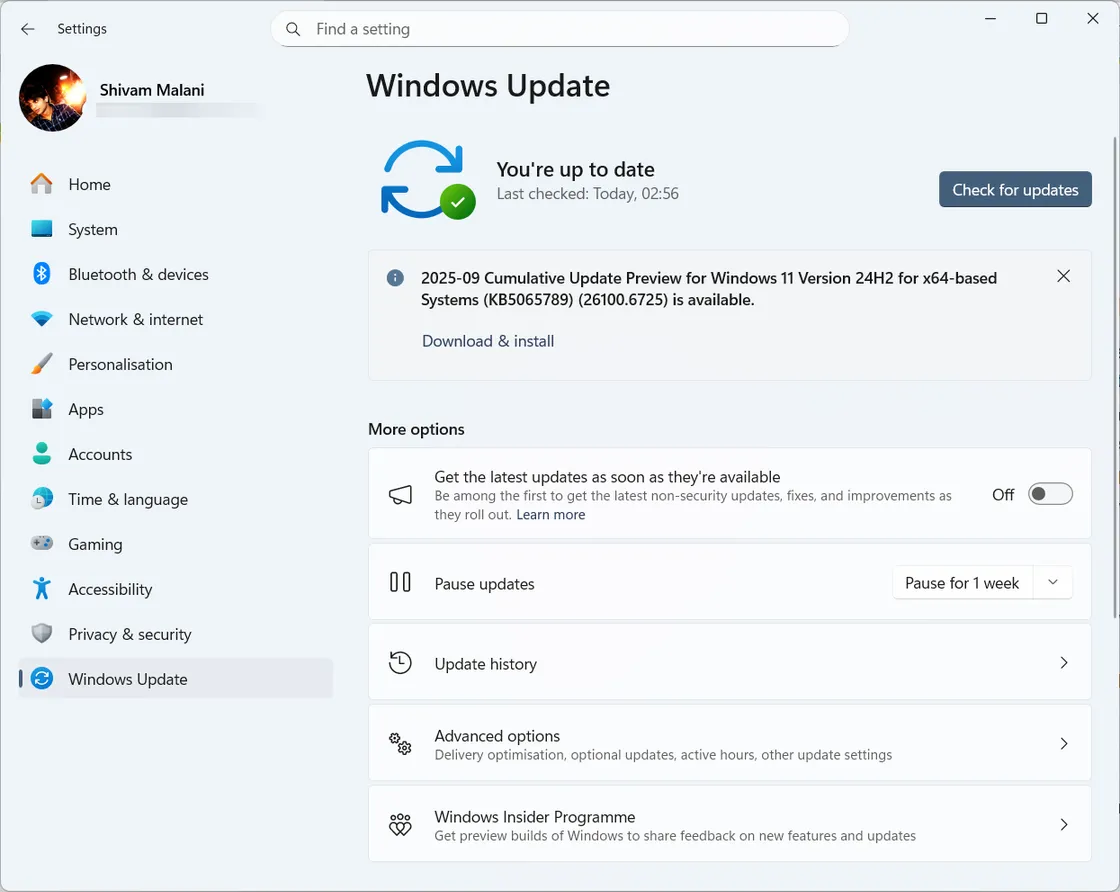
Task: Go to the Home menu item
Action: tap(89, 184)
